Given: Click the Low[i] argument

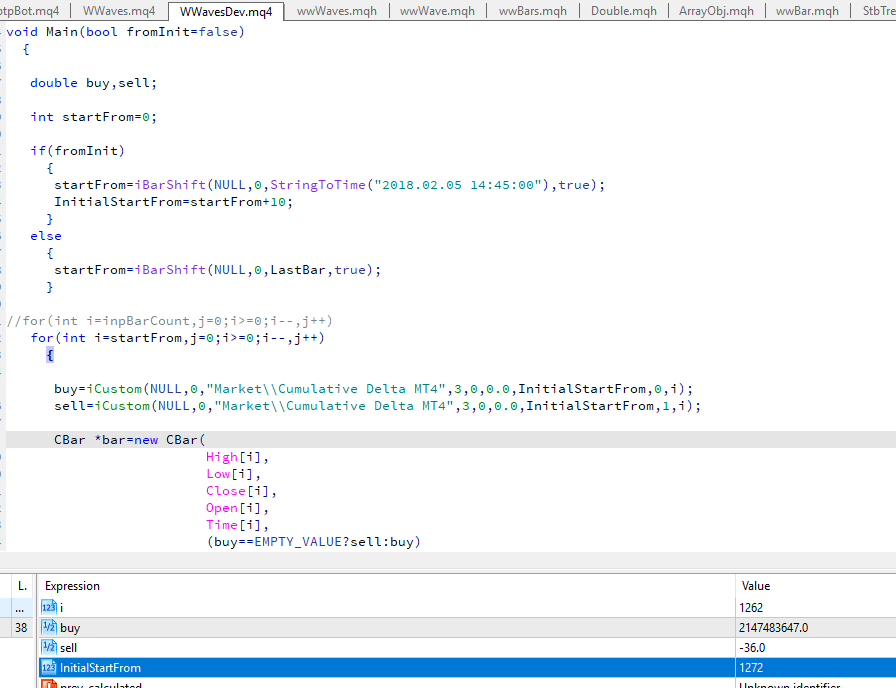Looking at the screenshot, I should (233, 474).
